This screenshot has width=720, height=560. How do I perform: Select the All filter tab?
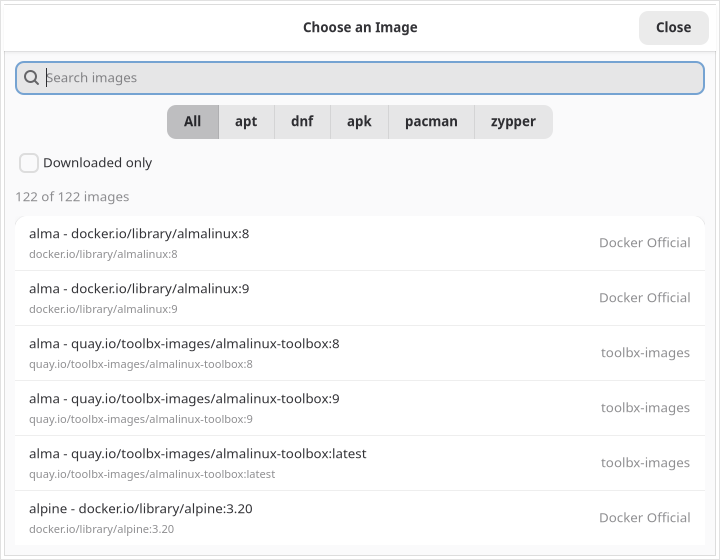193,122
